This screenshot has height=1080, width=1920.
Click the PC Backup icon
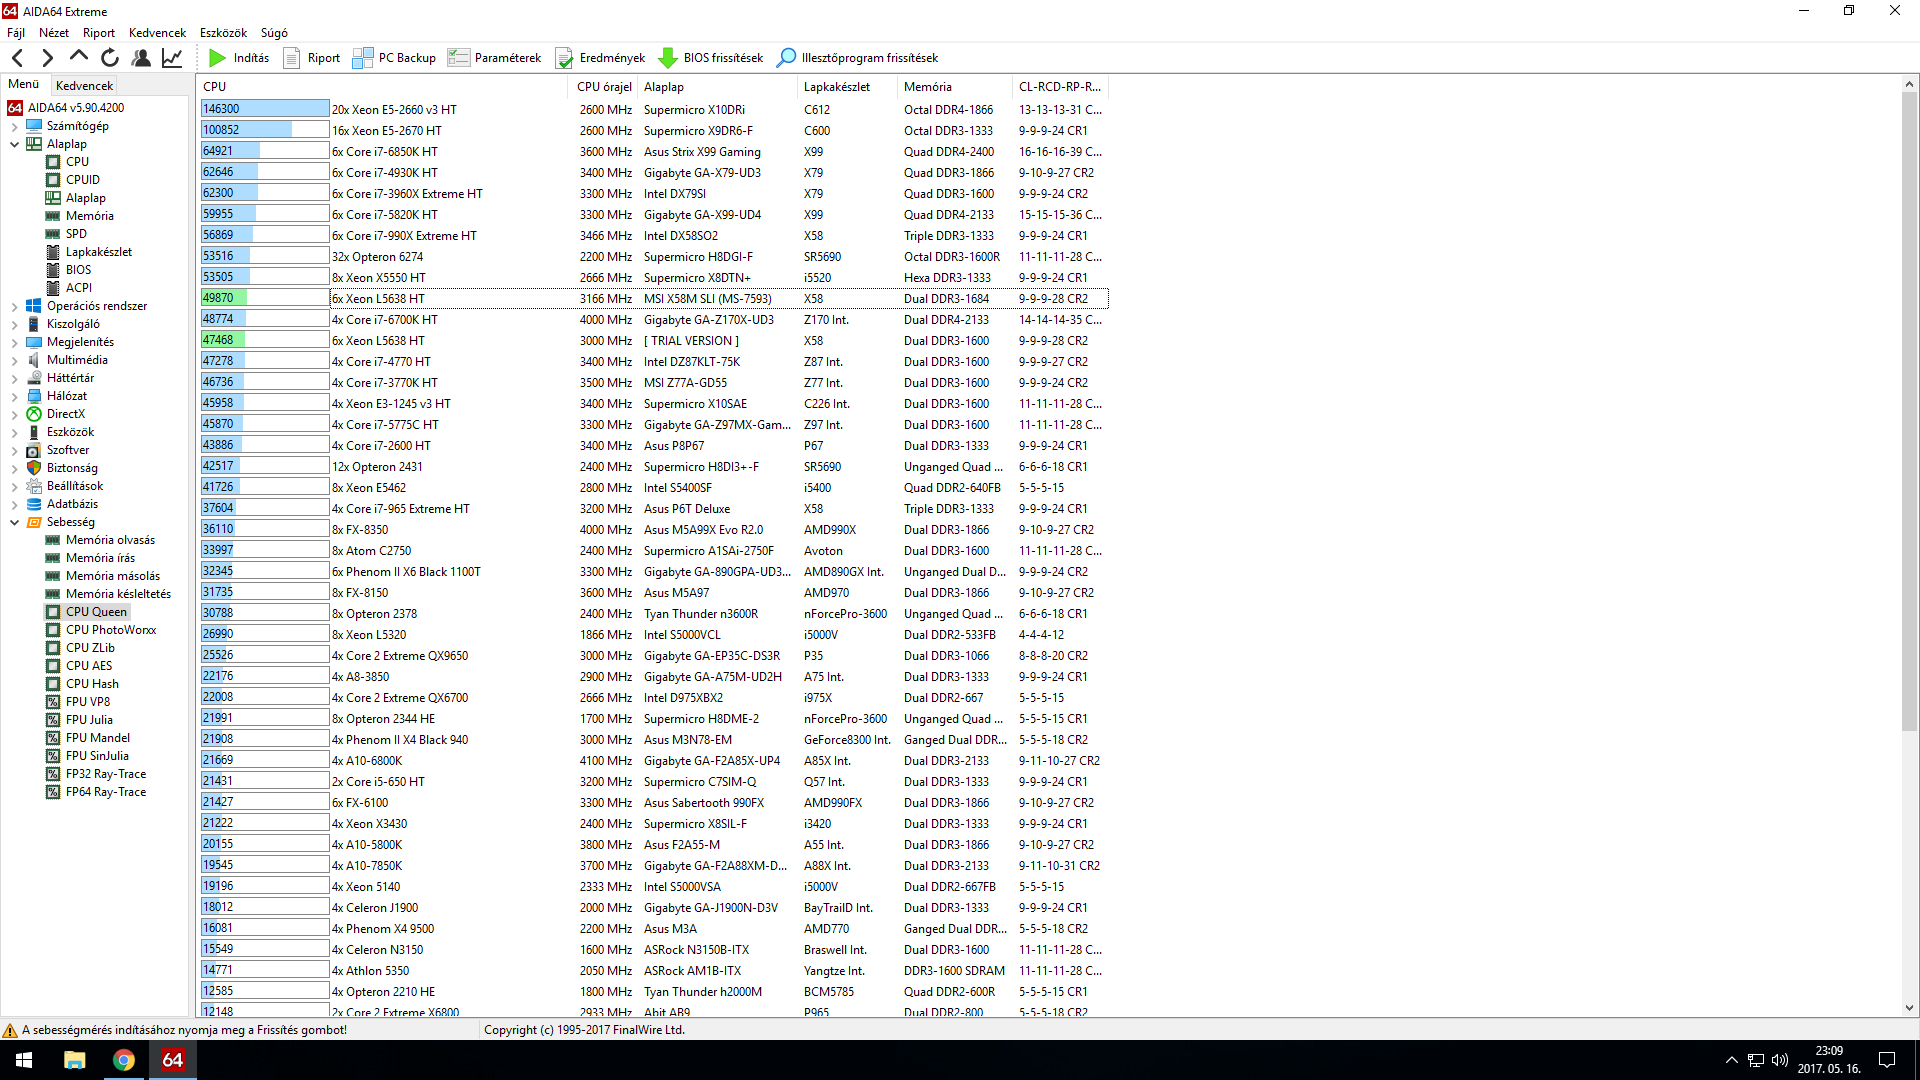363,58
